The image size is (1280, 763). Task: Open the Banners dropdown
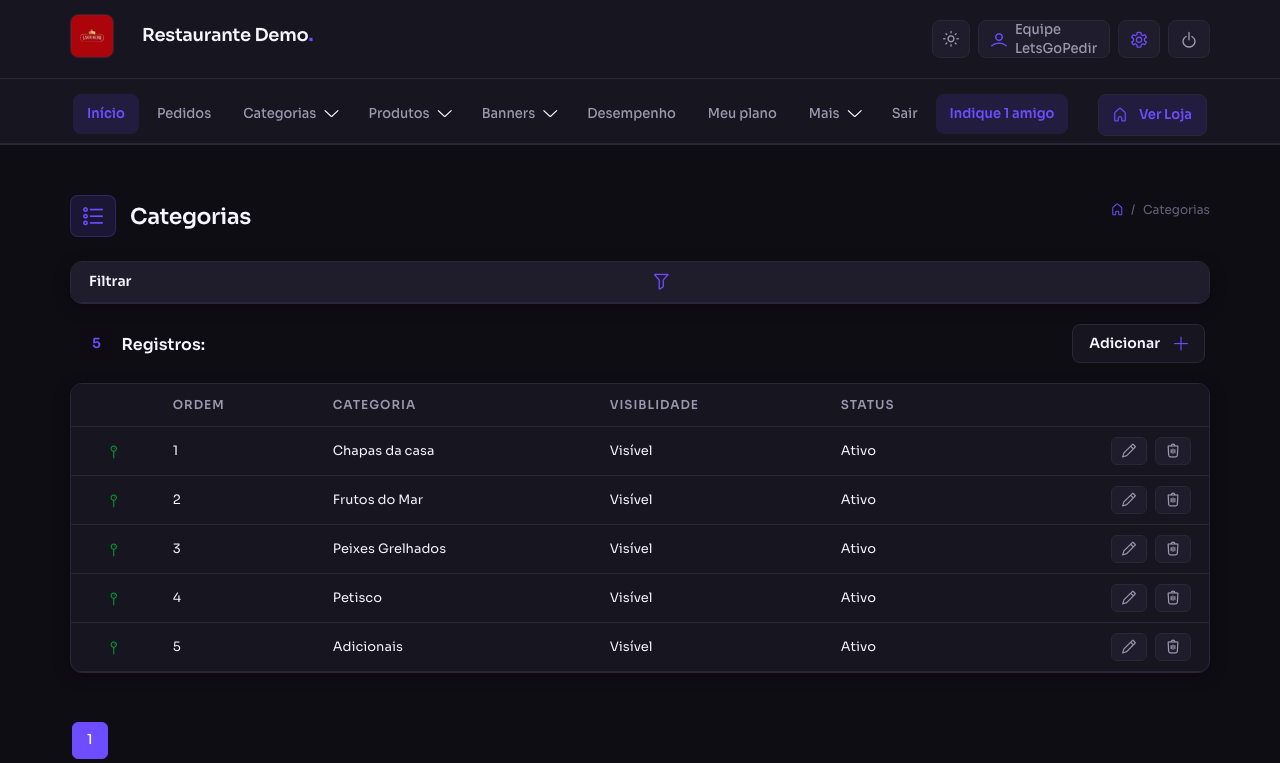tap(519, 114)
